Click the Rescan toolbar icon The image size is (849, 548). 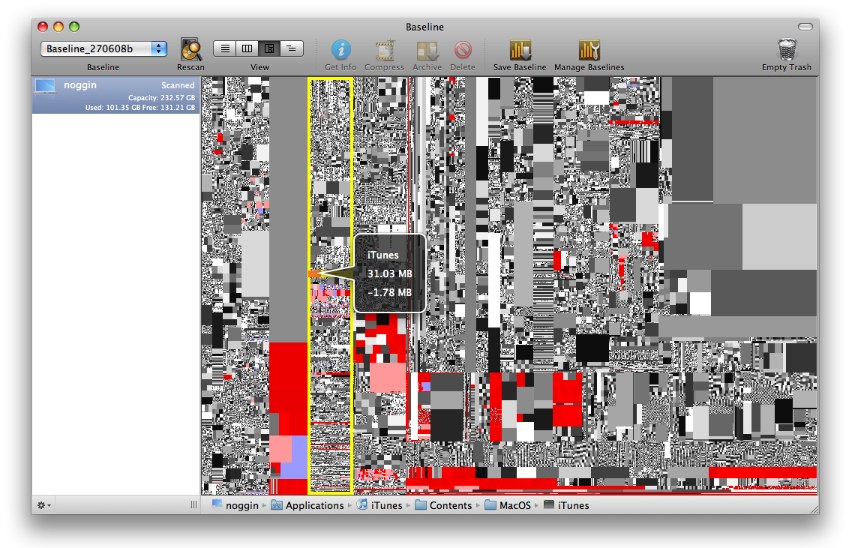(190, 49)
